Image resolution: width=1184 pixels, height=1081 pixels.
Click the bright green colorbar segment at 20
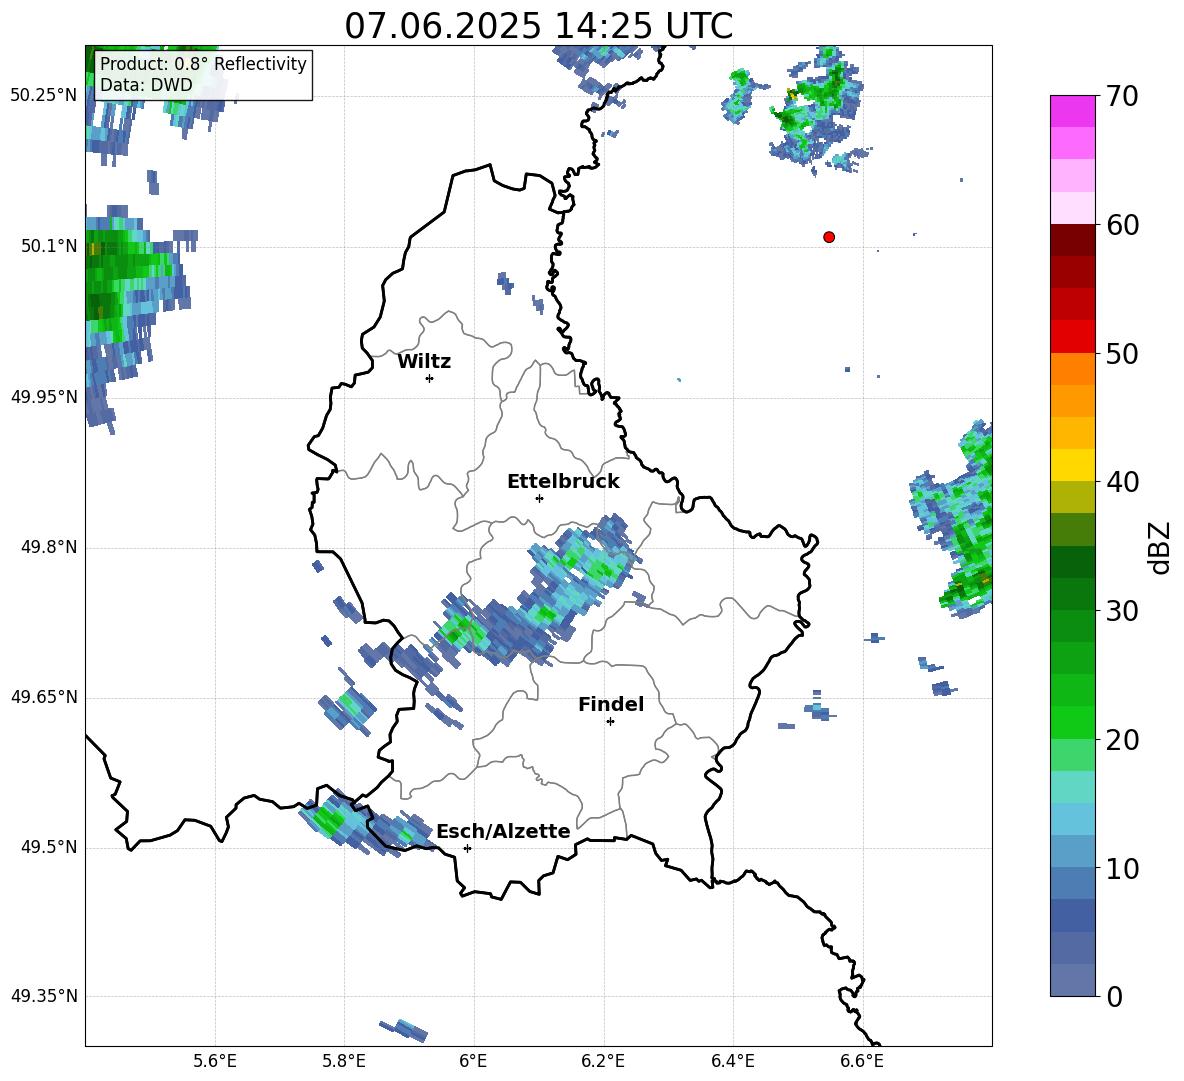point(1073,722)
